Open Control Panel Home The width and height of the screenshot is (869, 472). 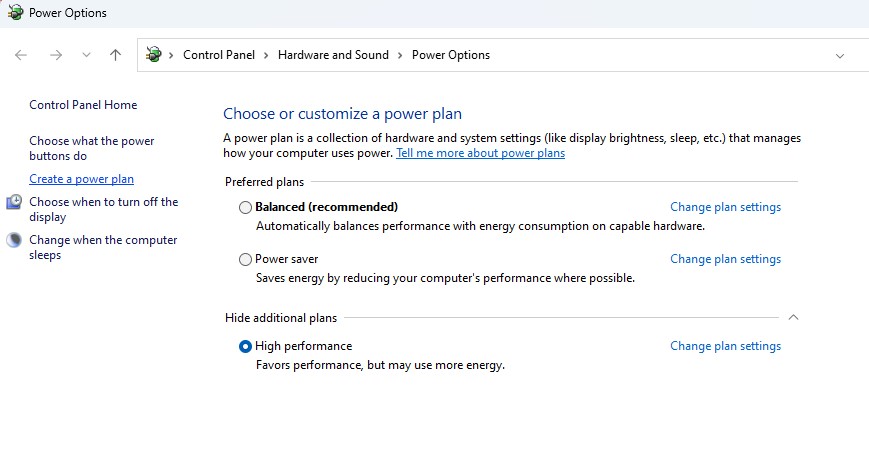click(83, 105)
